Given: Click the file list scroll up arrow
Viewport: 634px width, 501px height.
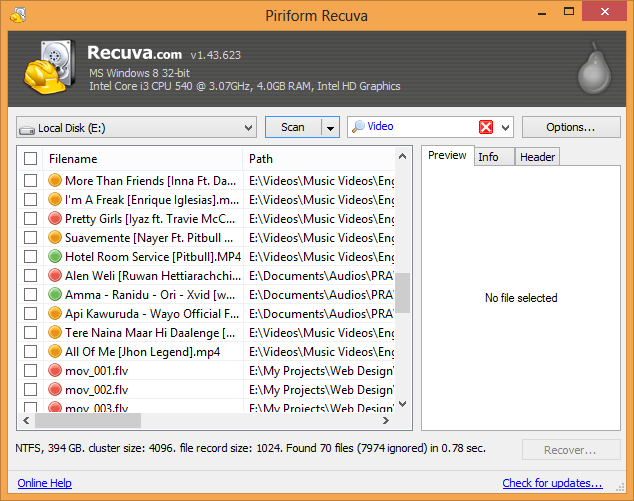Looking at the screenshot, I should coord(402,156).
